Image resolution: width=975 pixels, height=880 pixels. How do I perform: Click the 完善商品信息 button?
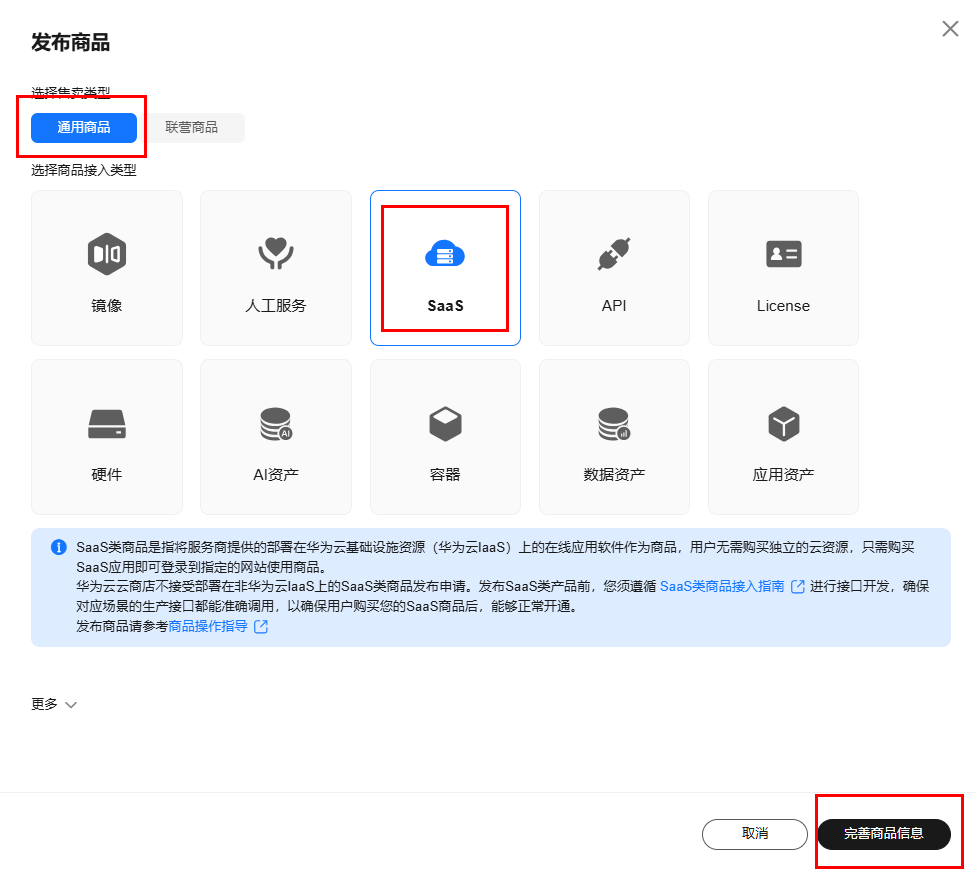[x=883, y=834]
